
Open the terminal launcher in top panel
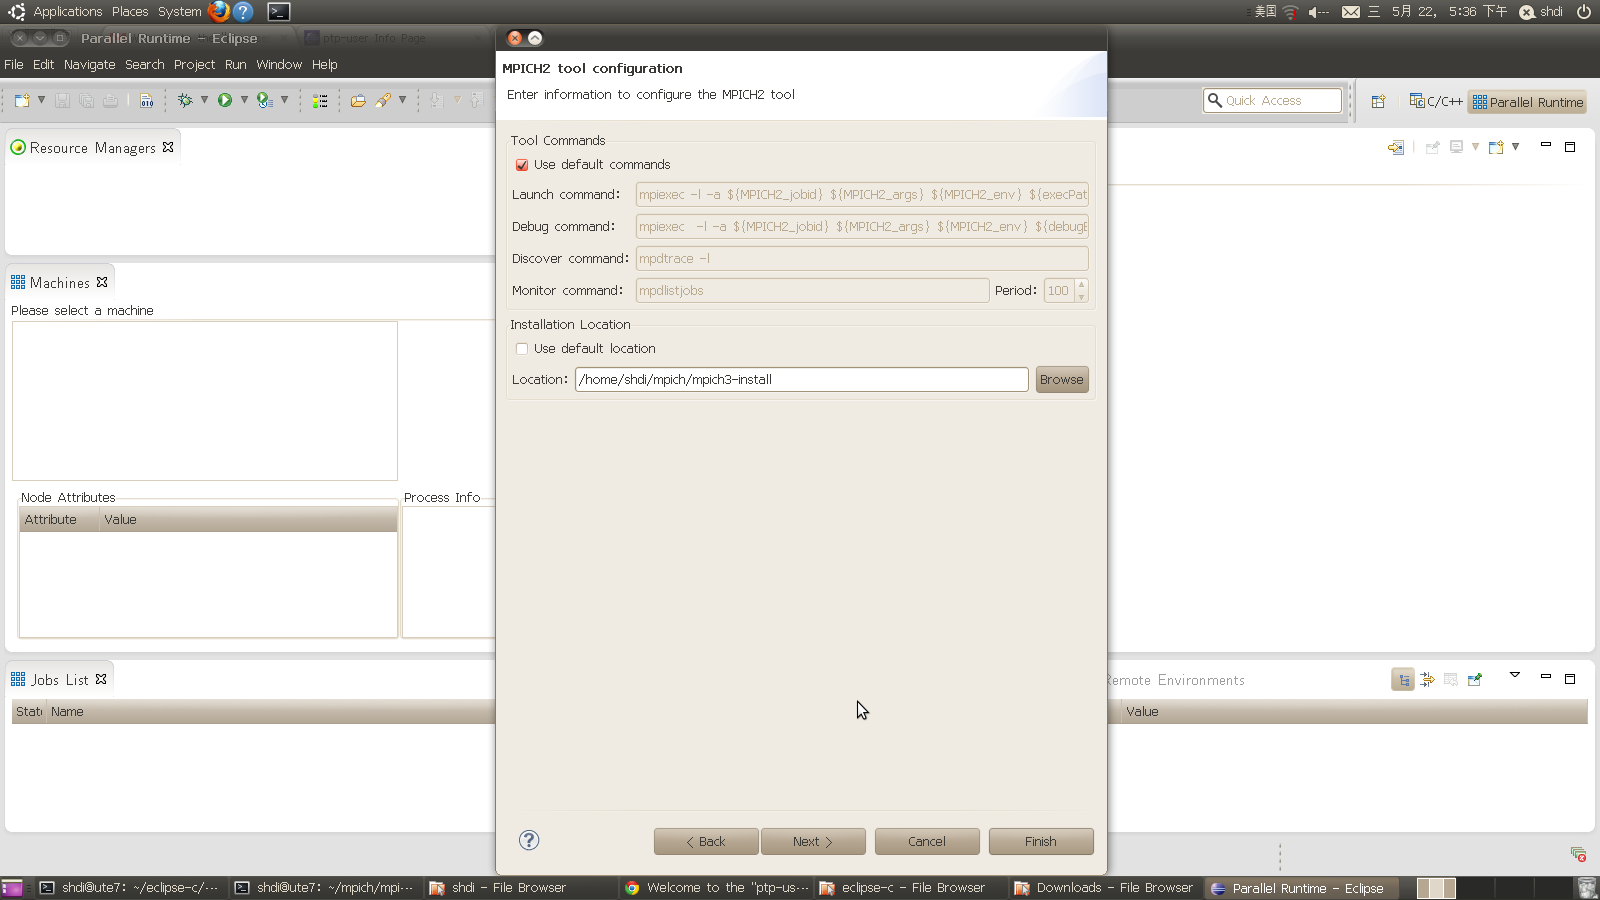[279, 12]
